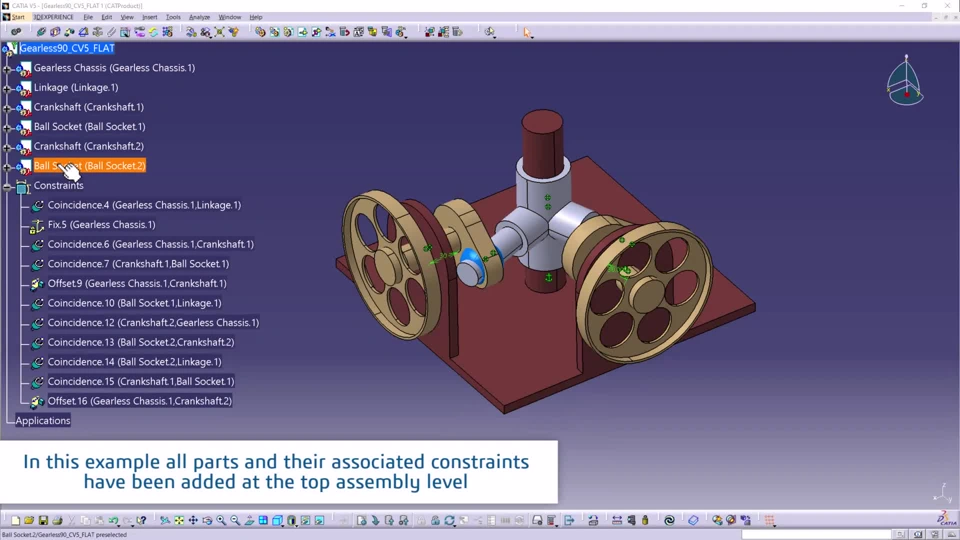Image resolution: width=960 pixels, height=540 pixels.
Task: Open the Window menu
Action: (230, 17)
